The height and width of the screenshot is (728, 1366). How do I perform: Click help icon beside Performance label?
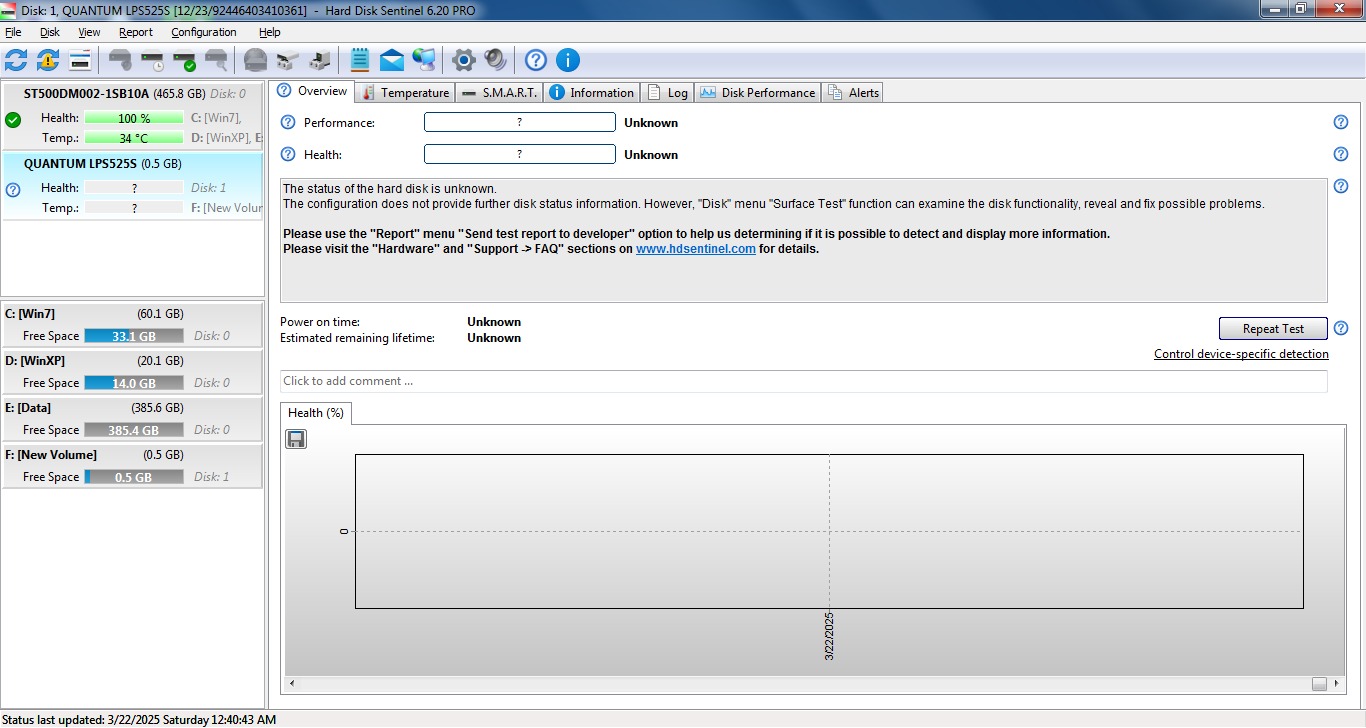click(x=288, y=123)
